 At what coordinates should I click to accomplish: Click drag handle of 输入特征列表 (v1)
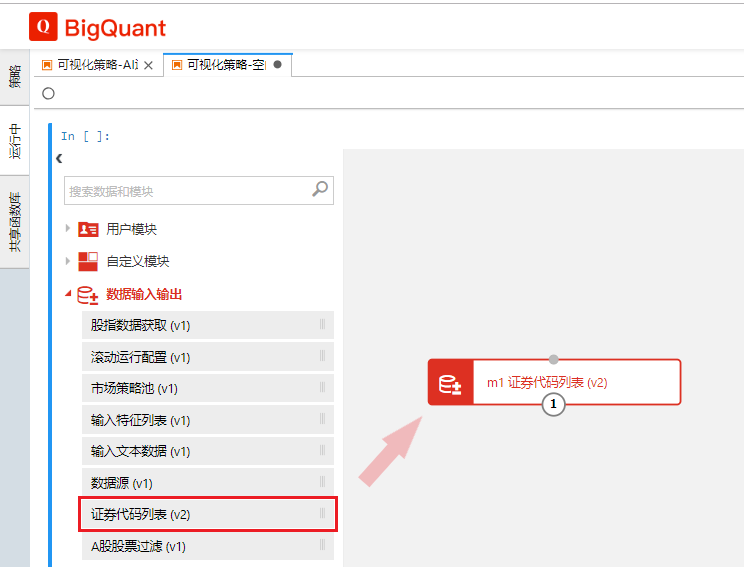tap(323, 418)
